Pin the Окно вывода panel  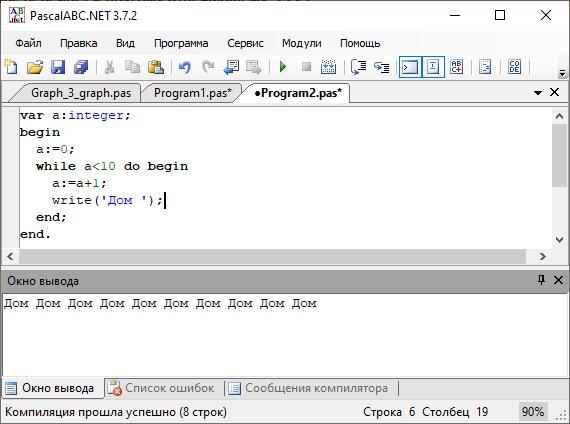[x=541, y=280]
